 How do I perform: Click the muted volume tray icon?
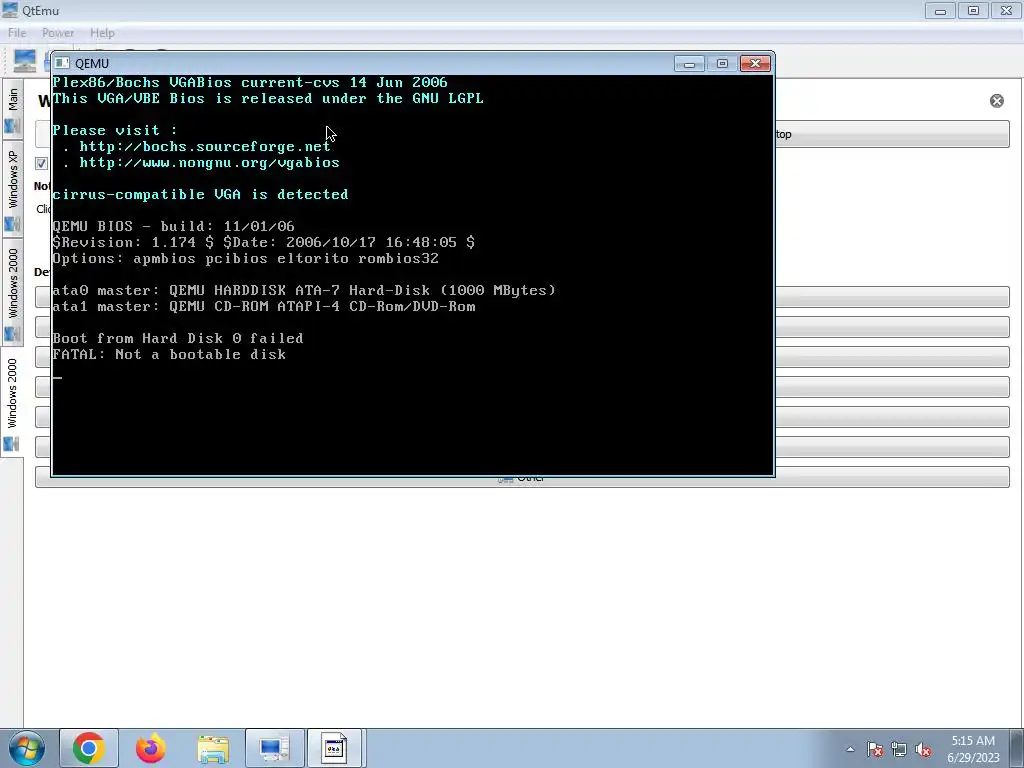click(x=923, y=749)
